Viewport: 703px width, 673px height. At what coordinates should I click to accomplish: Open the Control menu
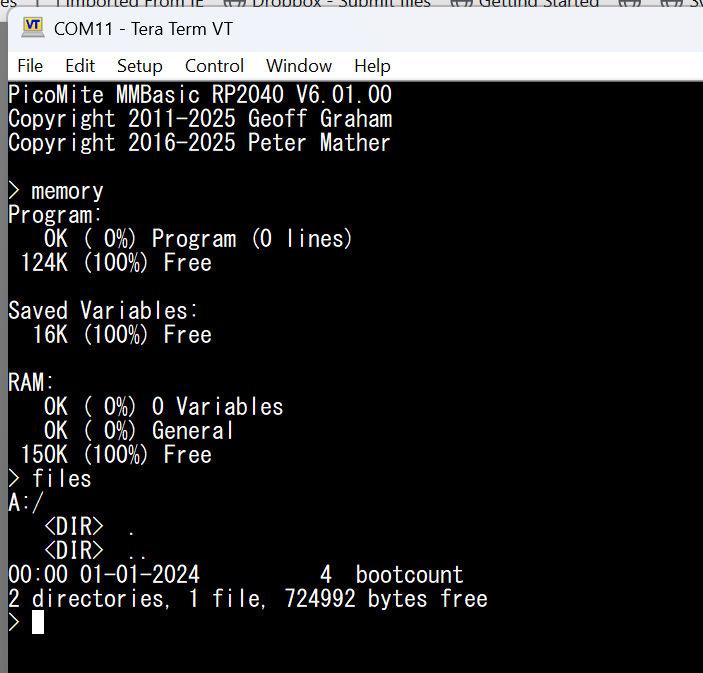coord(214,66)
